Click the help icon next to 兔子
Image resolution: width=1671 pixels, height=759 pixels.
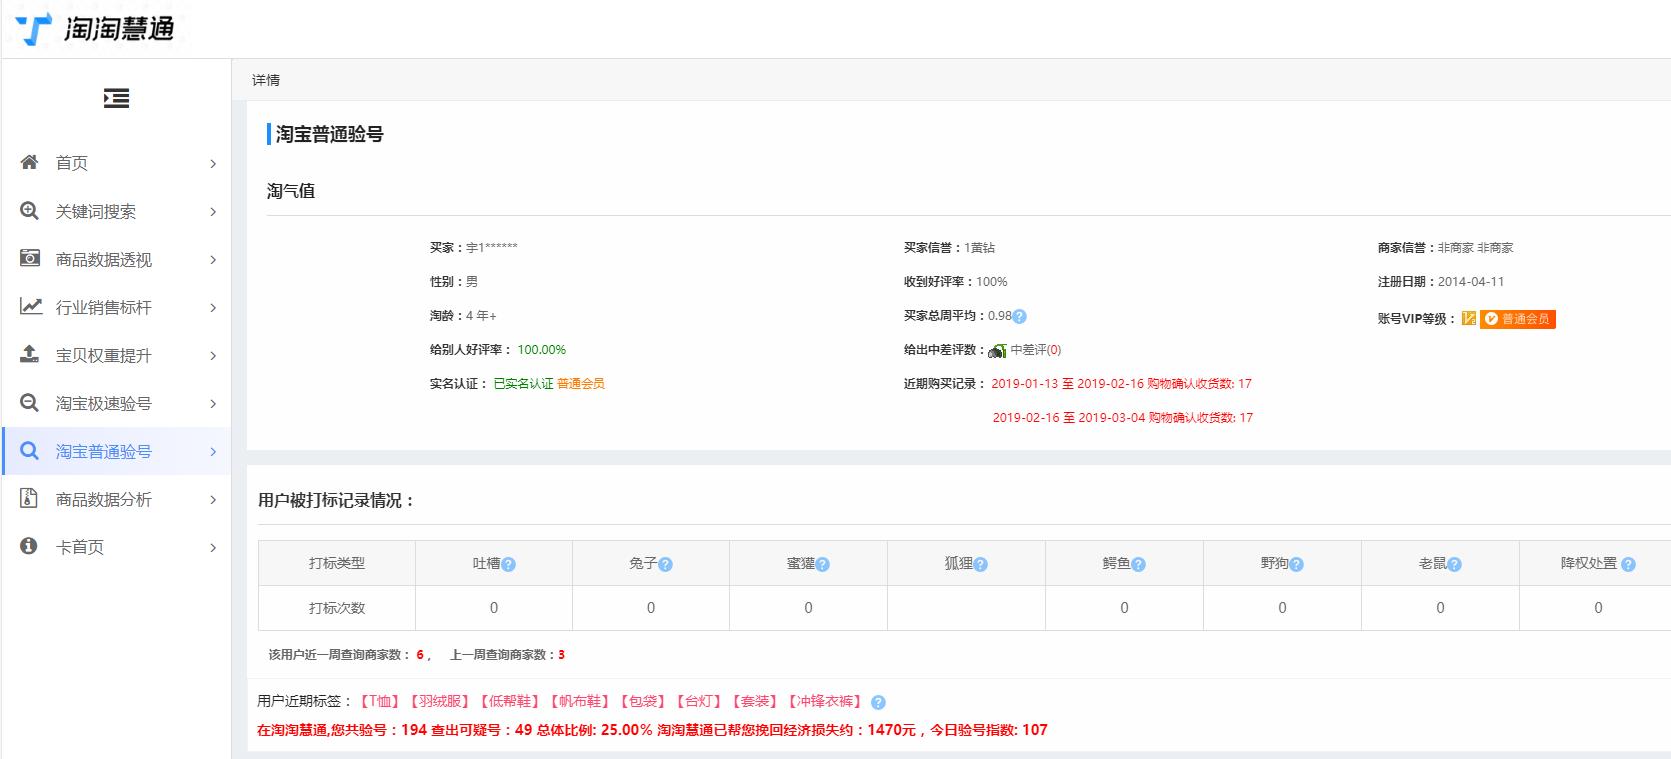(665, 564)
